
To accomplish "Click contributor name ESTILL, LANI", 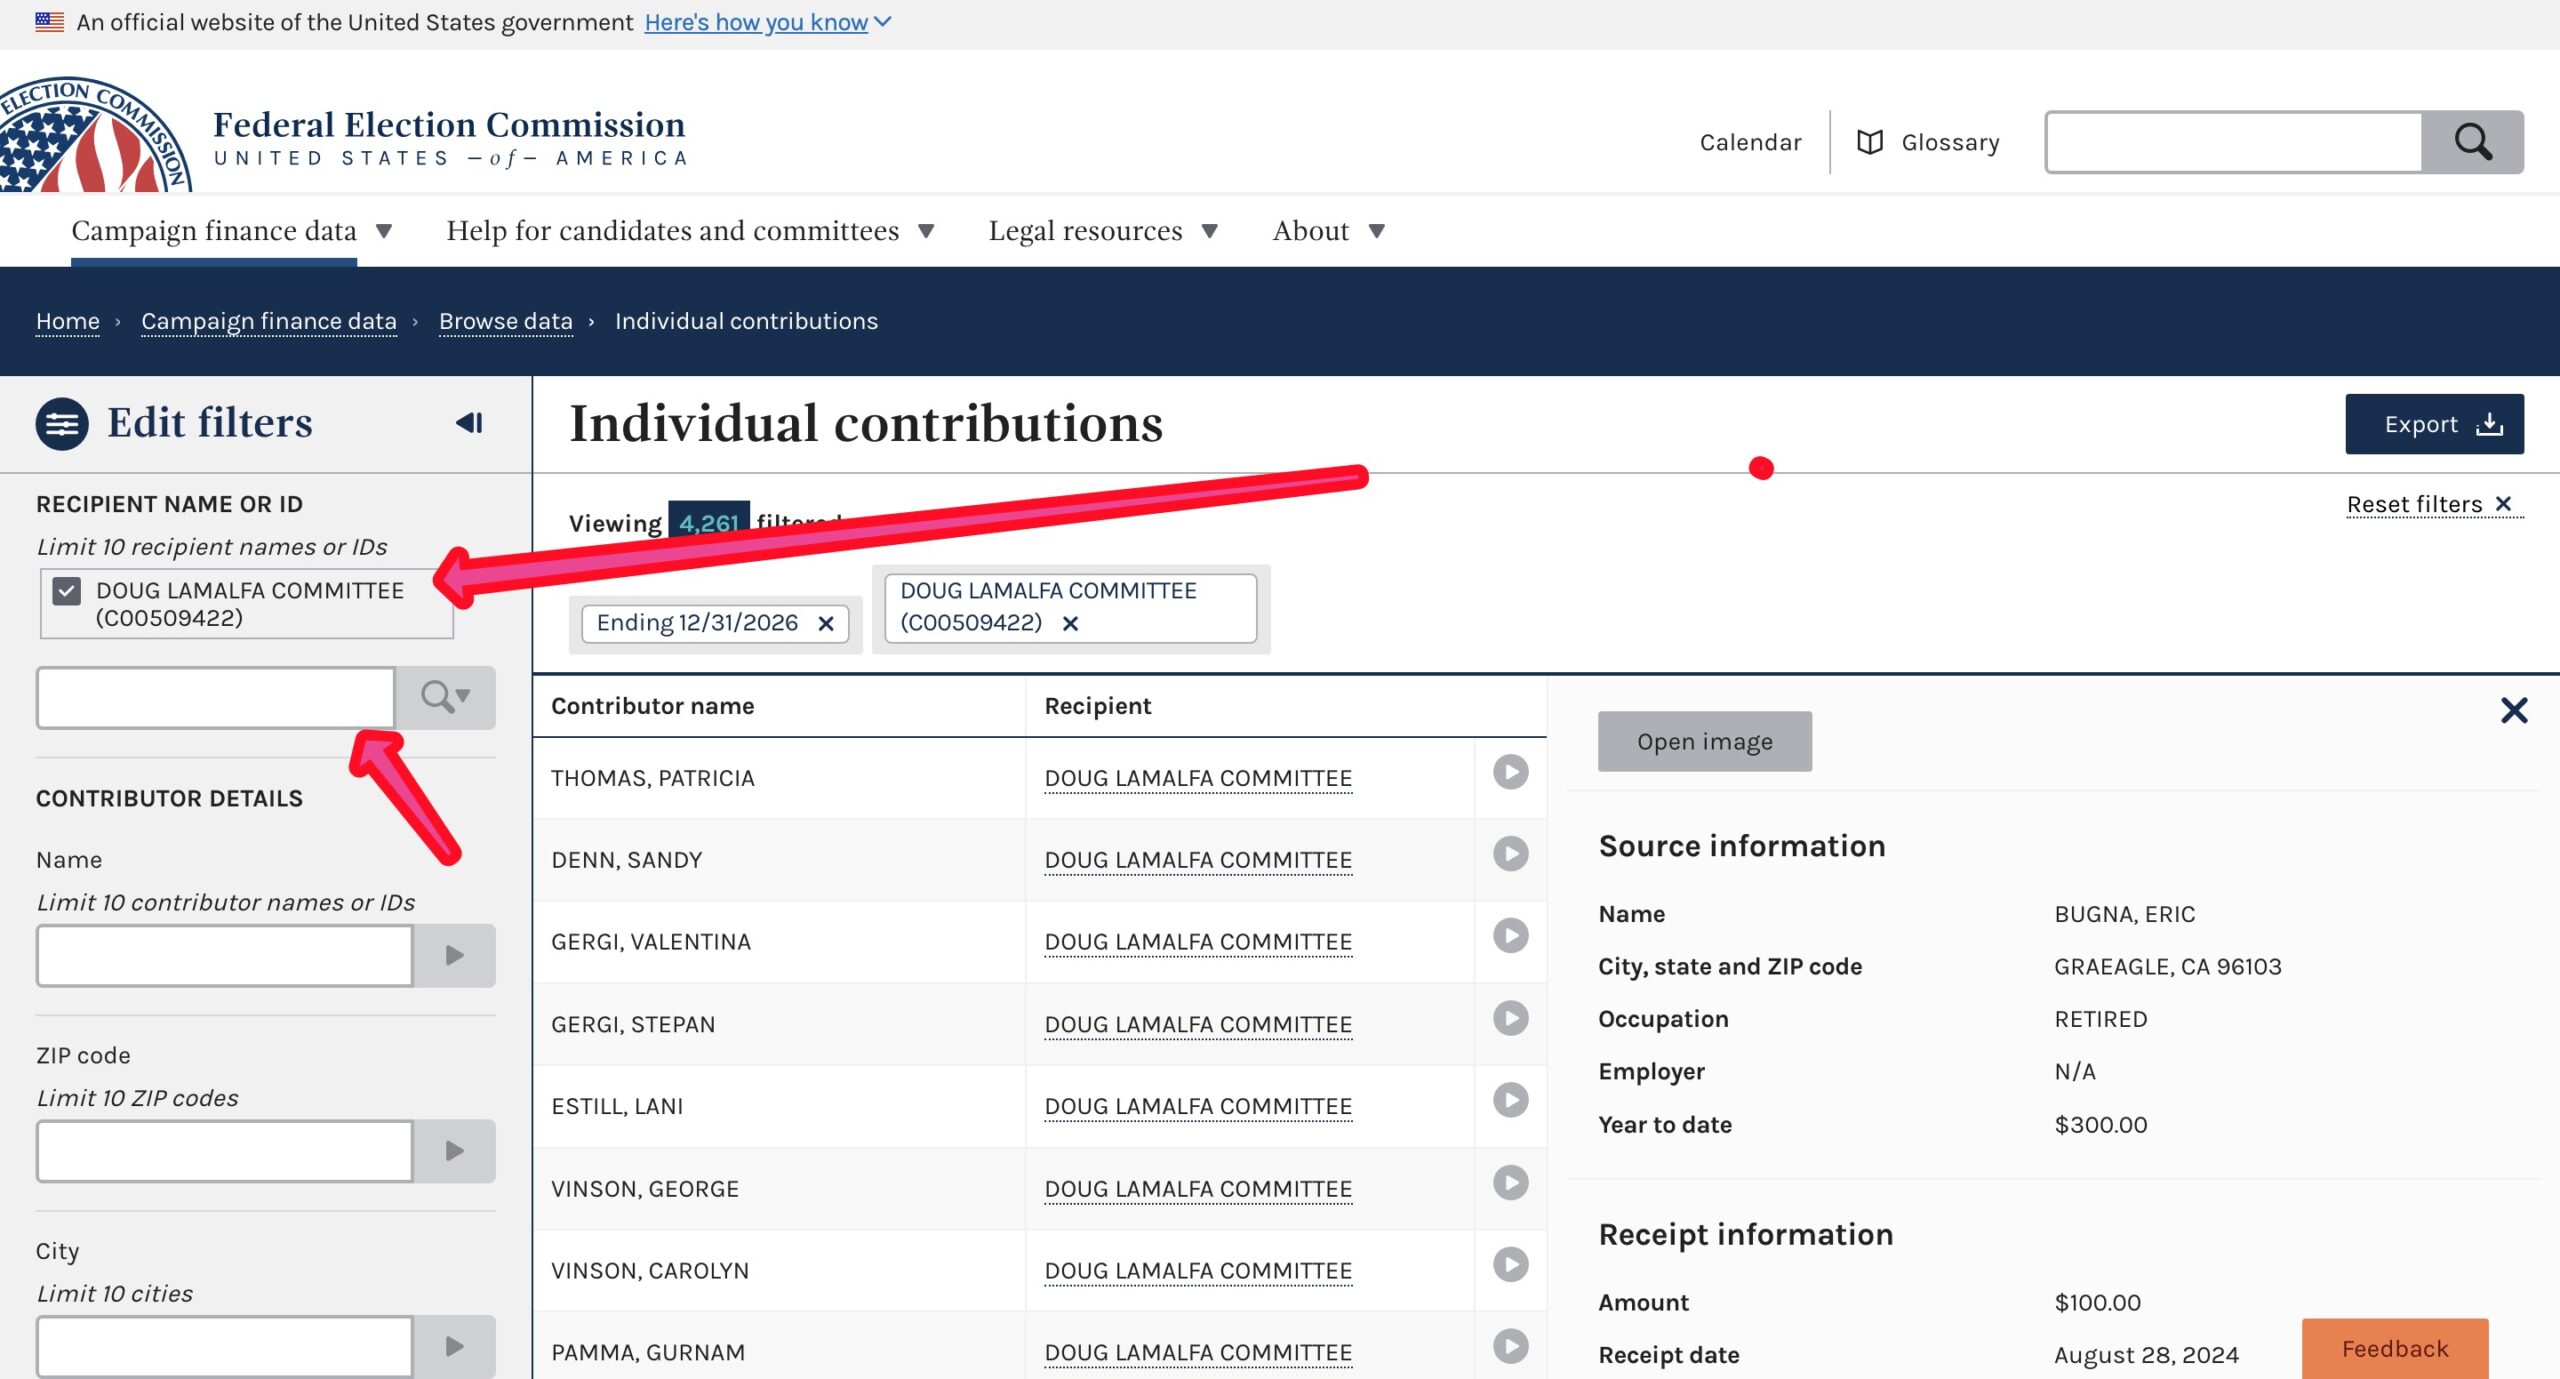I will [617, 1107].
